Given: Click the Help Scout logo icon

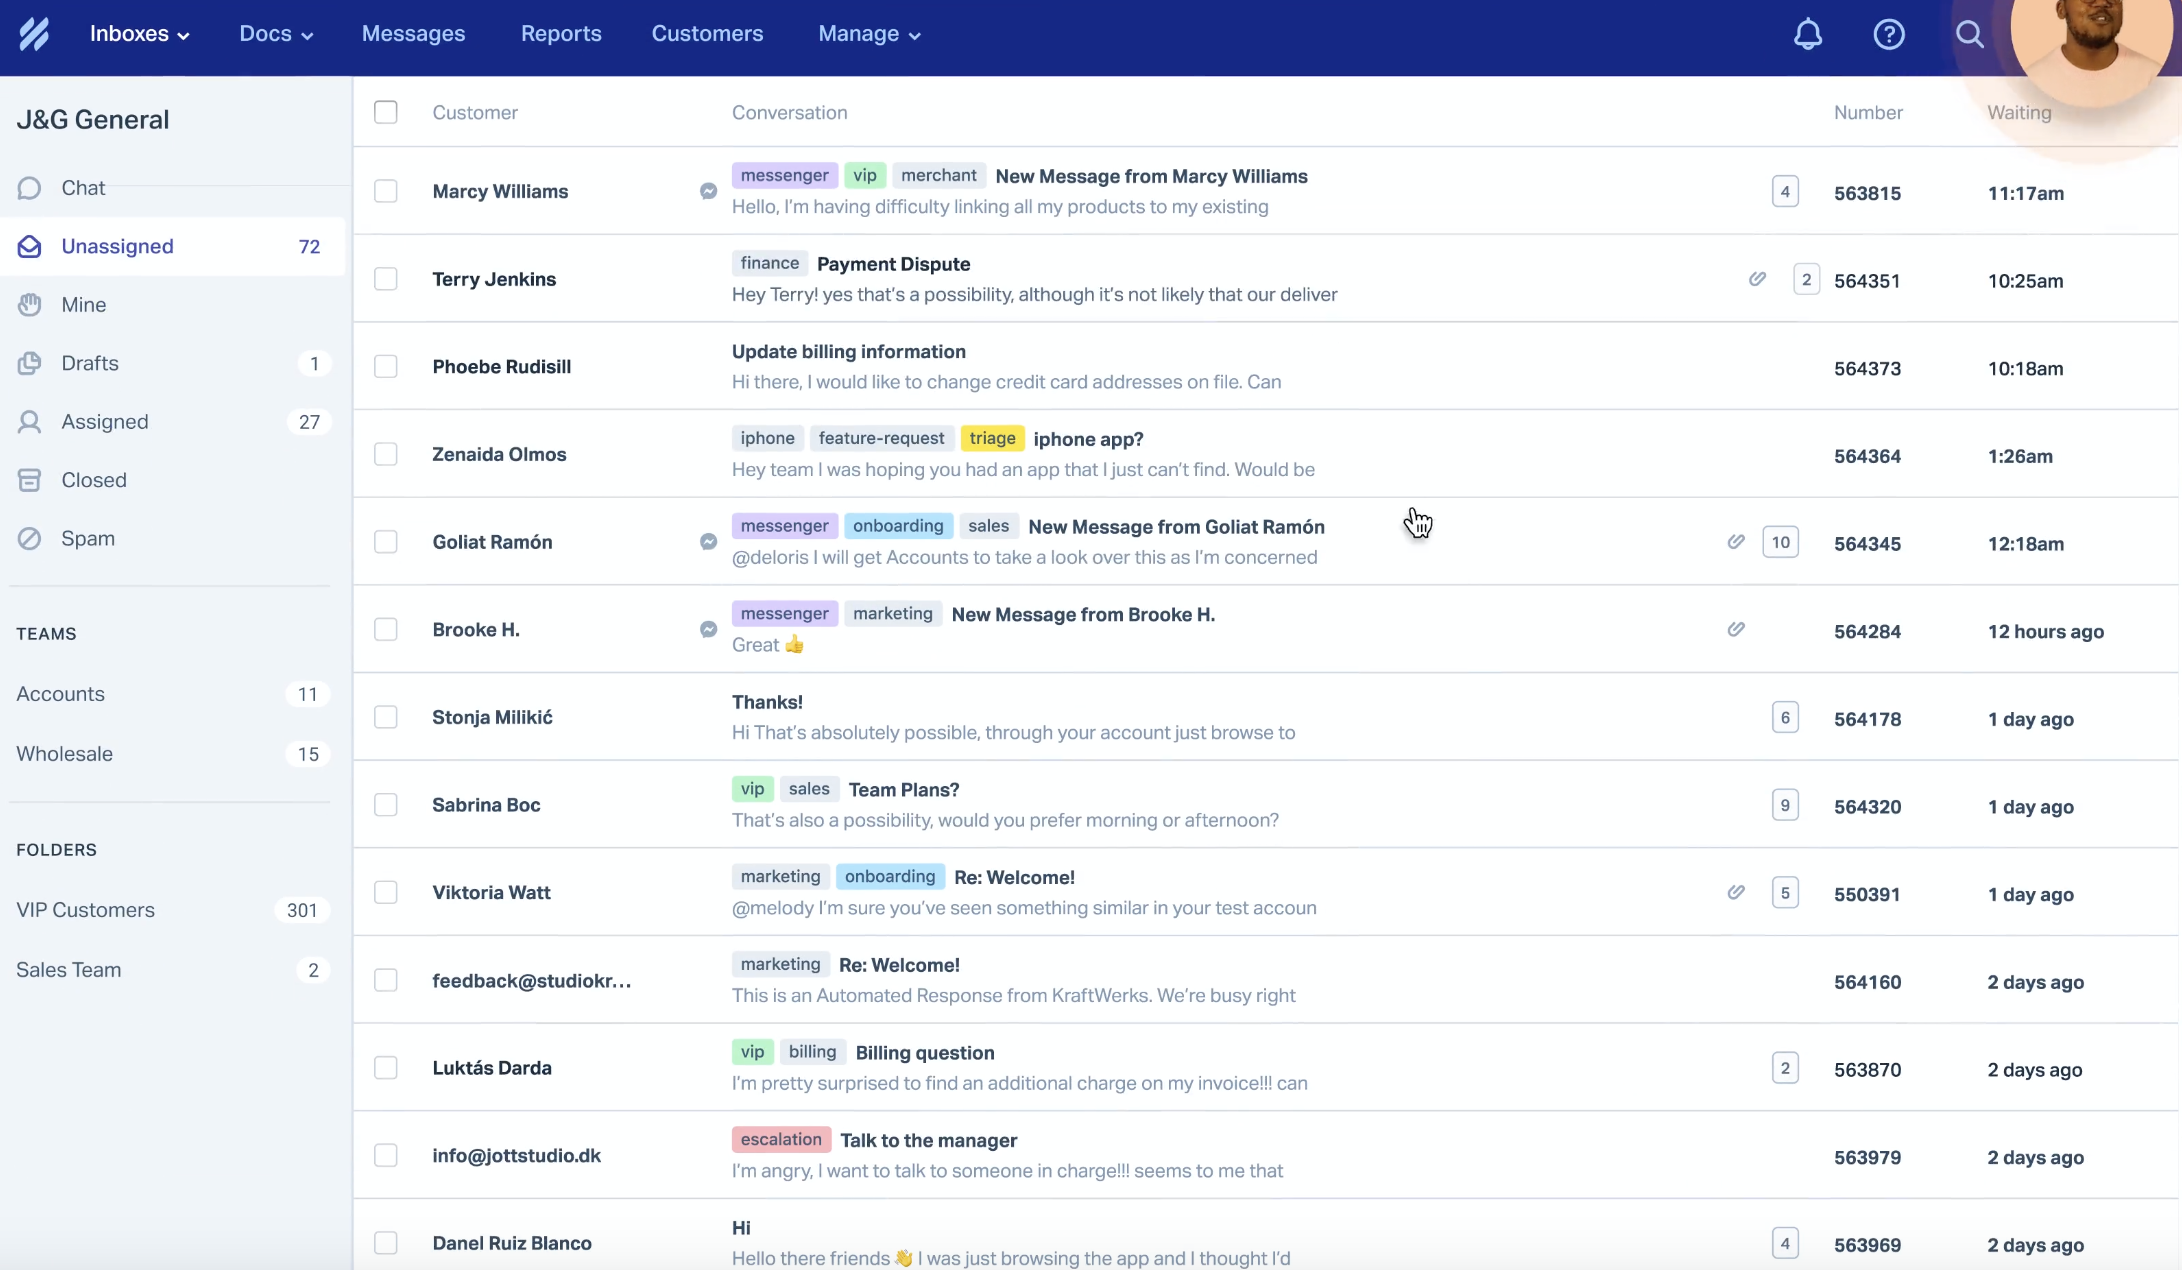Looking at the screenshot, I should tap(34, 34).
